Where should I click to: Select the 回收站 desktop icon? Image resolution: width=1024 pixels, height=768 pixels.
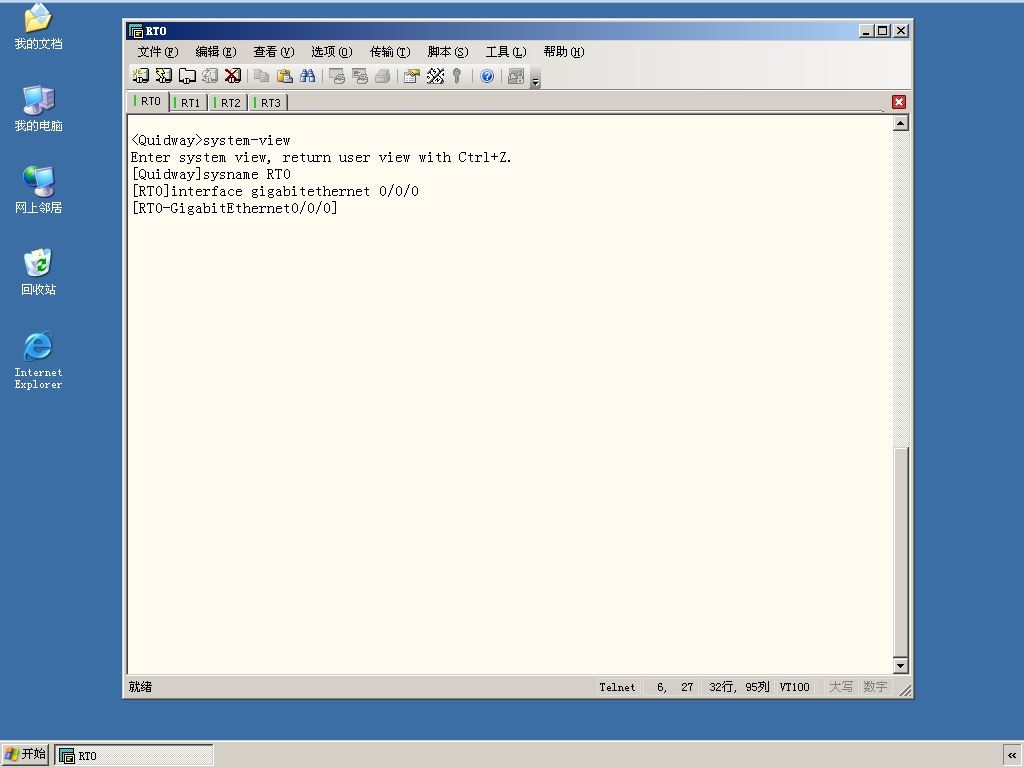pyautogui.click(x=38, y=272)
